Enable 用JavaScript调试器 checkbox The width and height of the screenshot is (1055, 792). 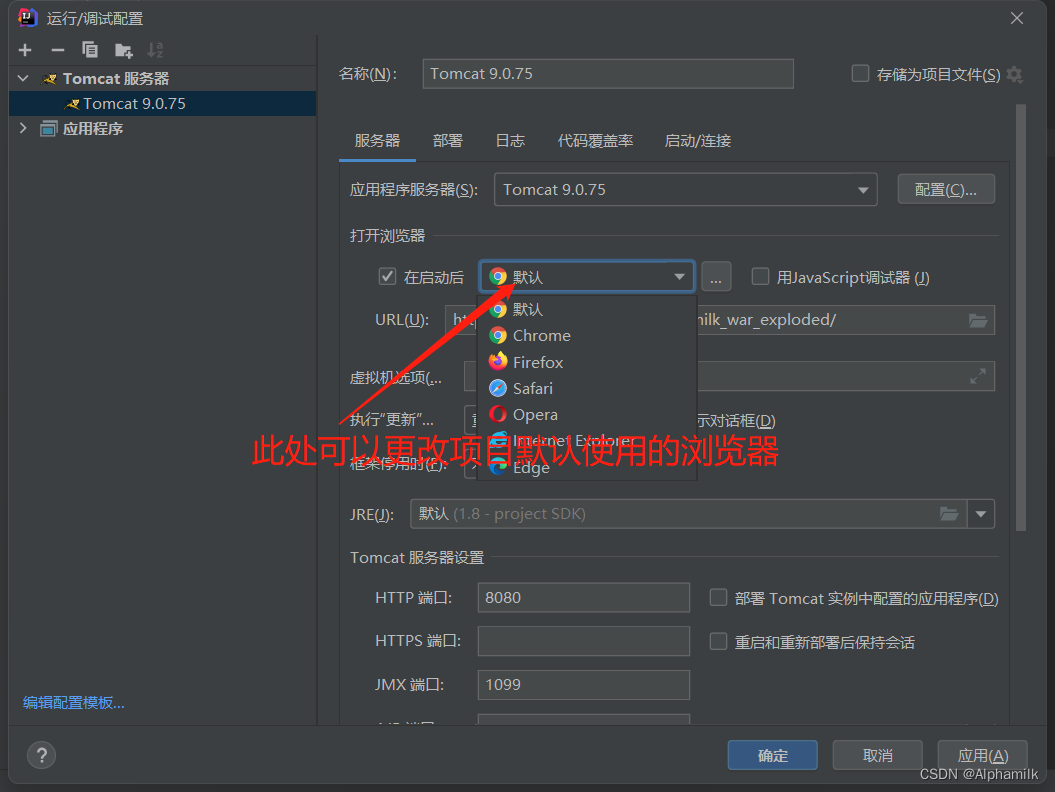(760, 277)
